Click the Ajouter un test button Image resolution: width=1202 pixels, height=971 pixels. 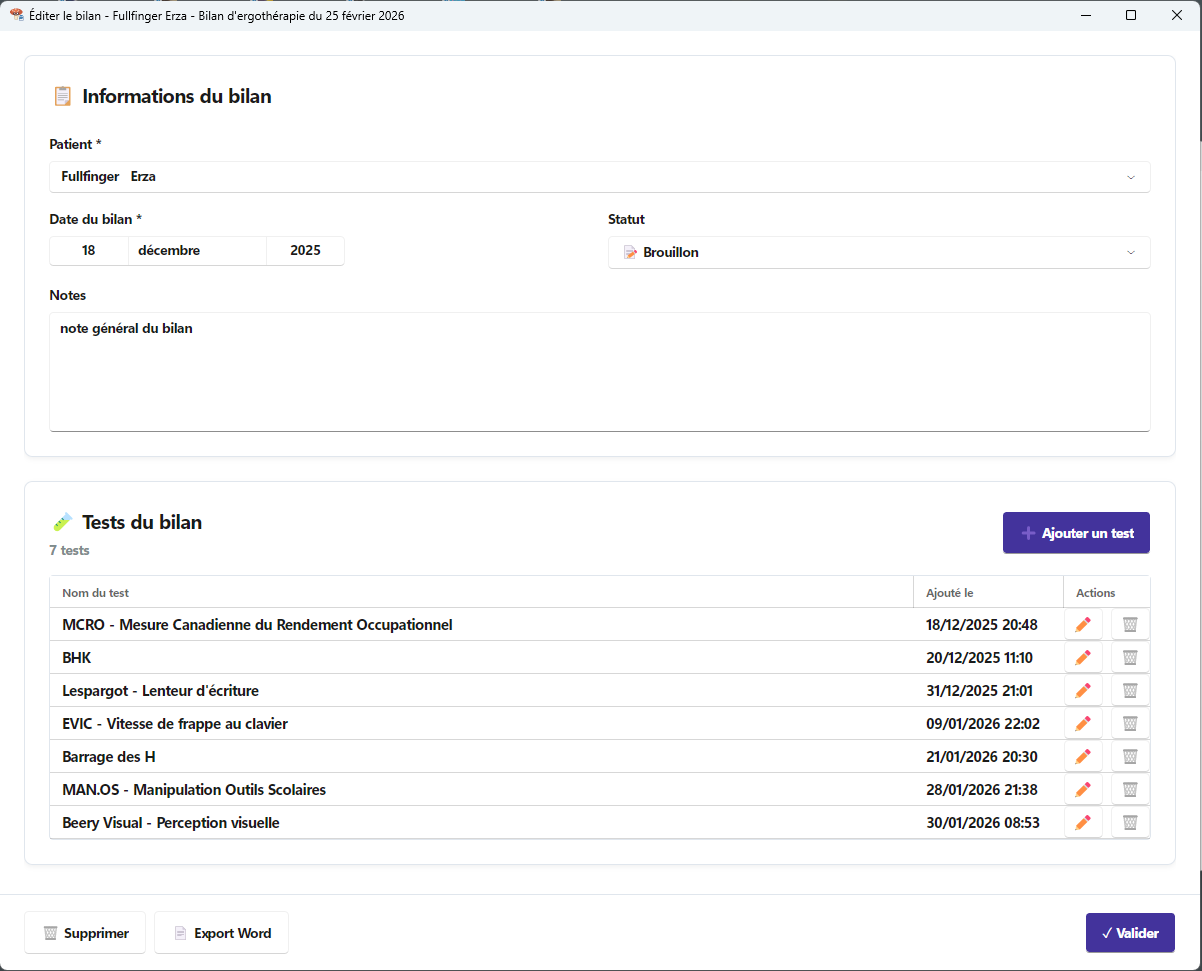(x=1076, y=533)
